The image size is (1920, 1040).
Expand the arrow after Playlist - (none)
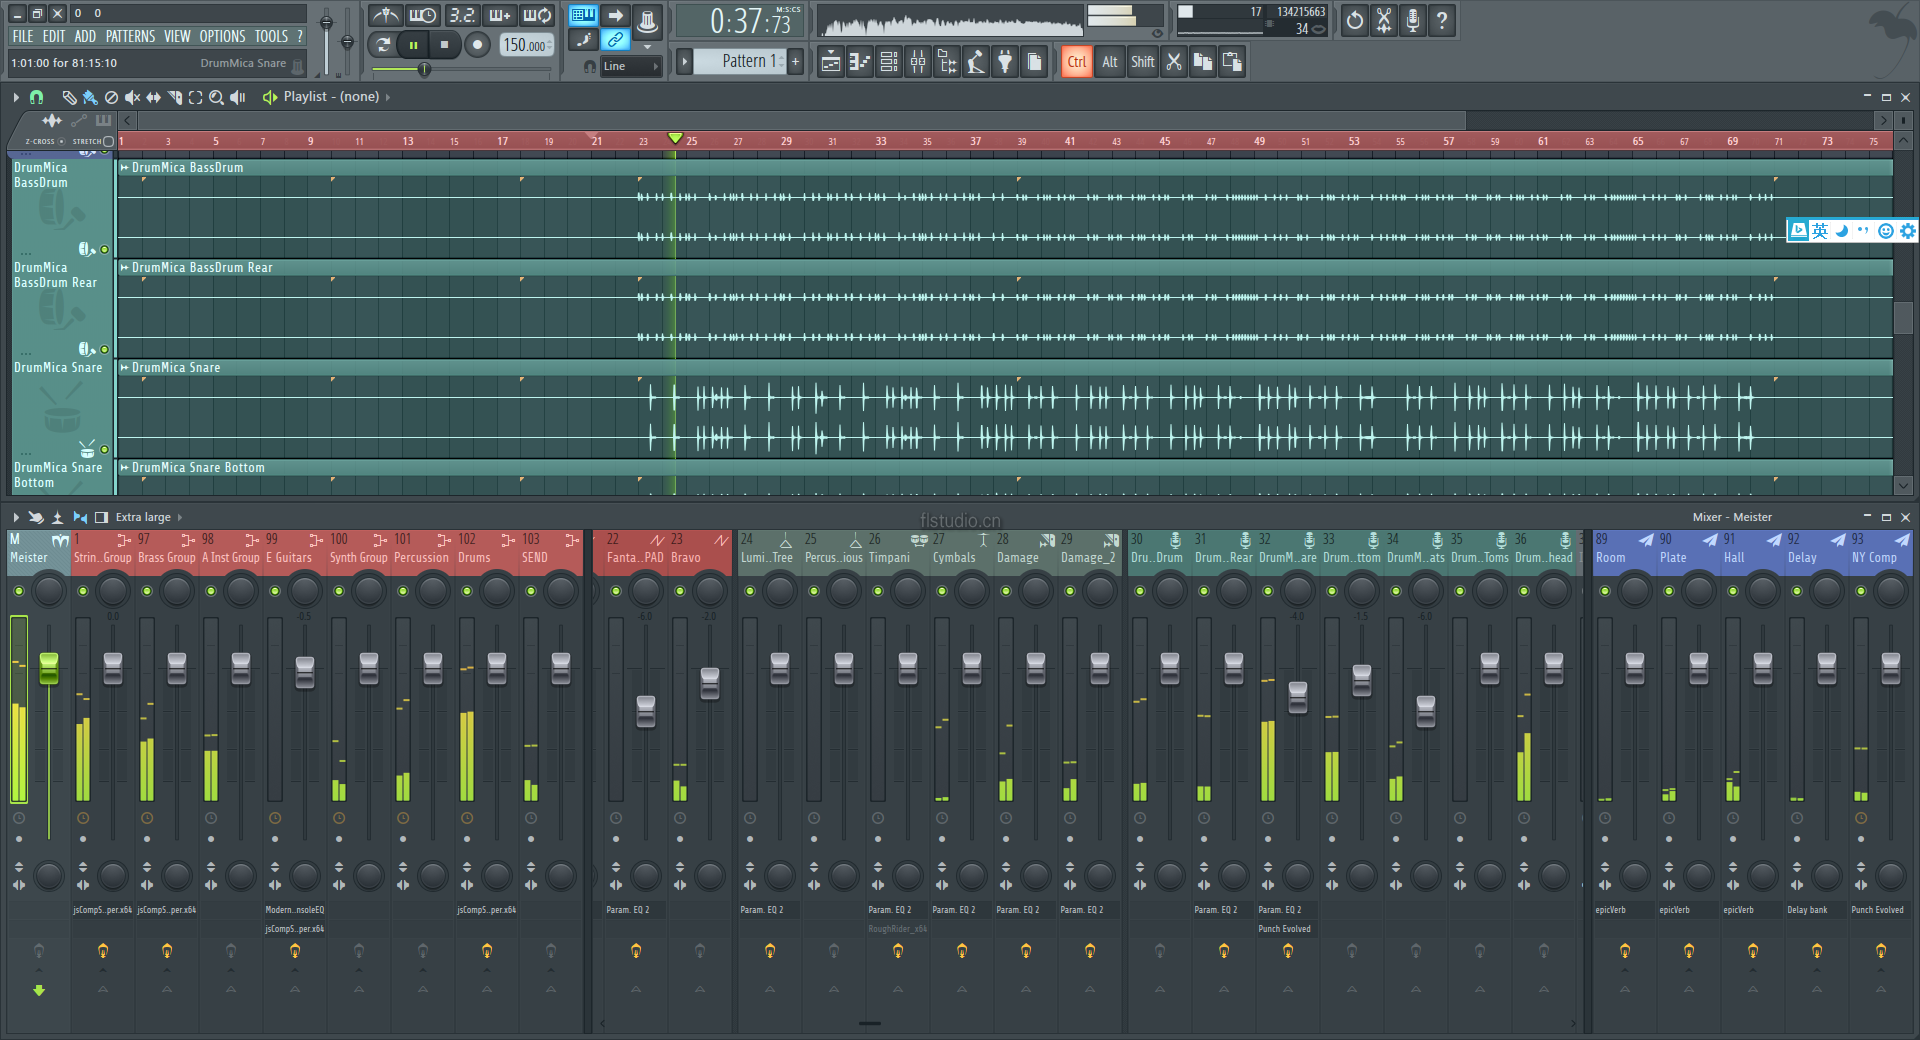pos(388,97)
